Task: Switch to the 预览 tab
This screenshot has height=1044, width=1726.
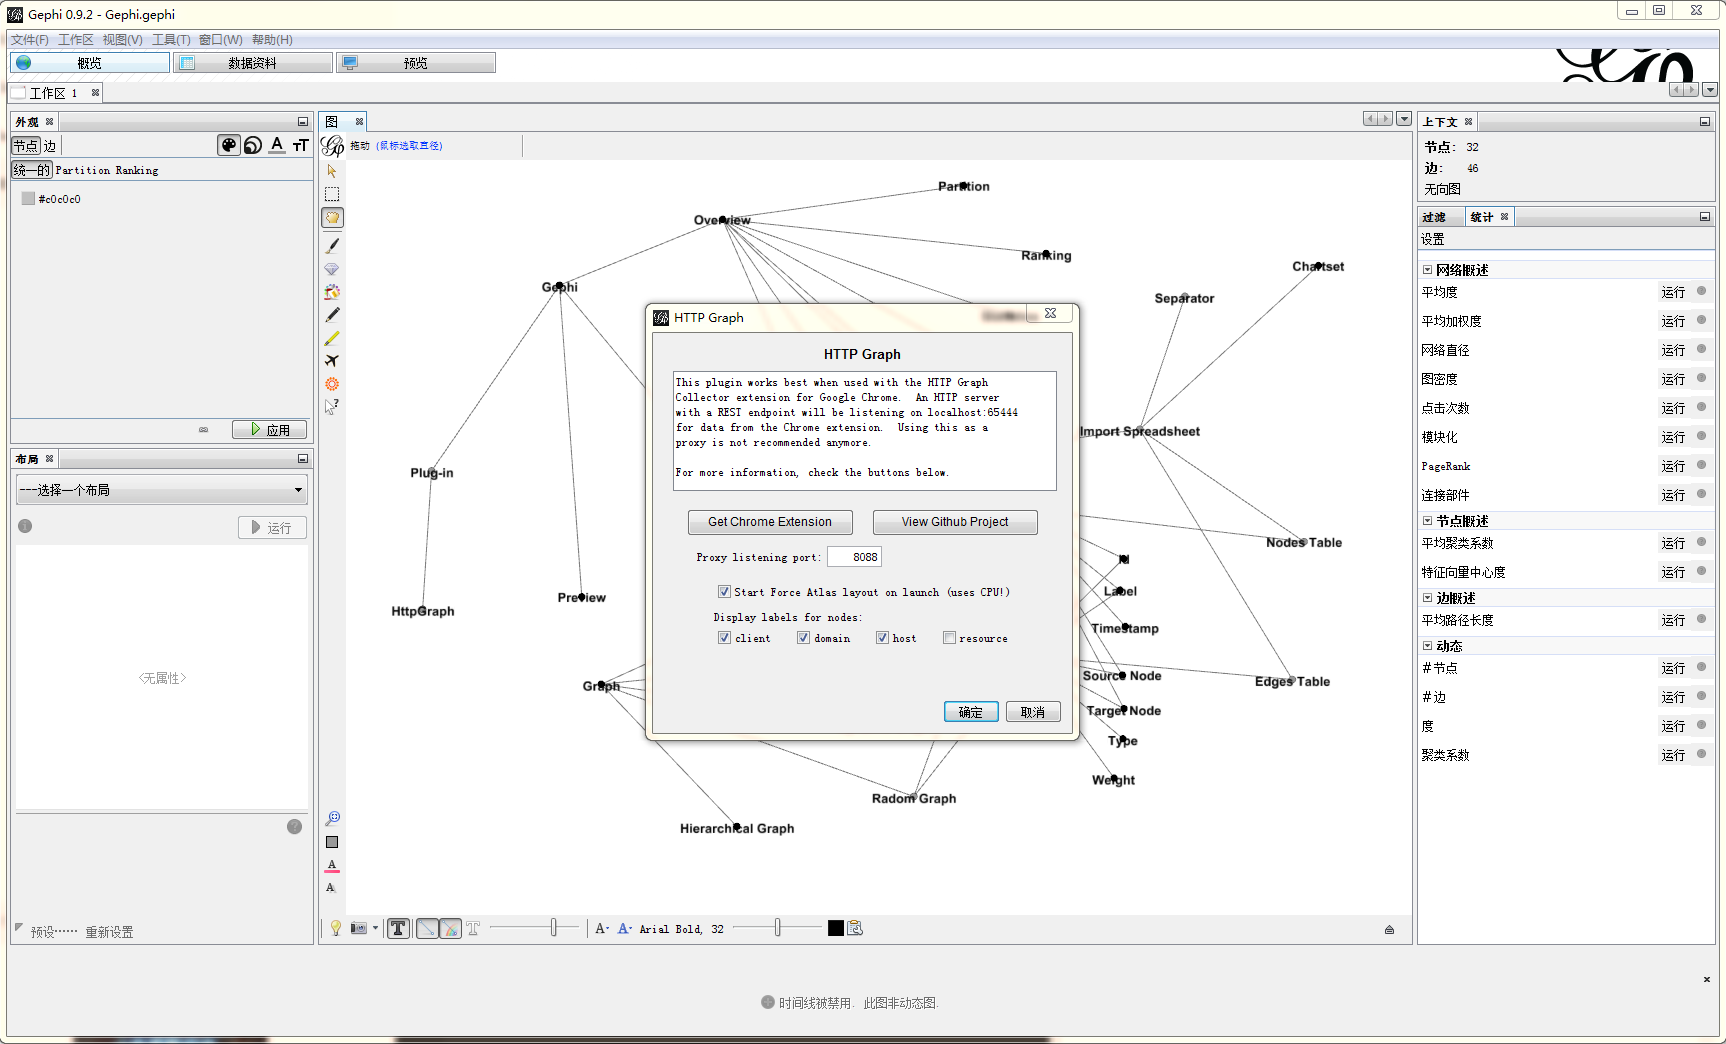Action: coord(416,63)
